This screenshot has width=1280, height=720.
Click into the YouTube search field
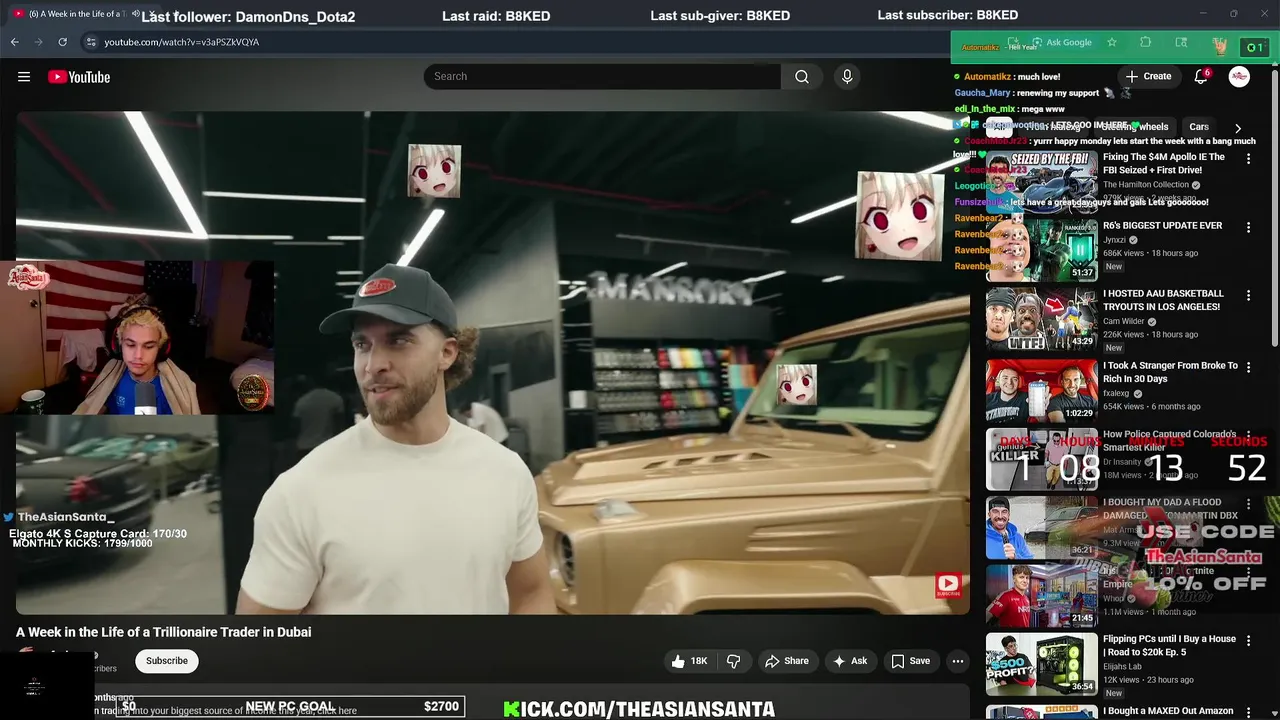tap(602, 77)
